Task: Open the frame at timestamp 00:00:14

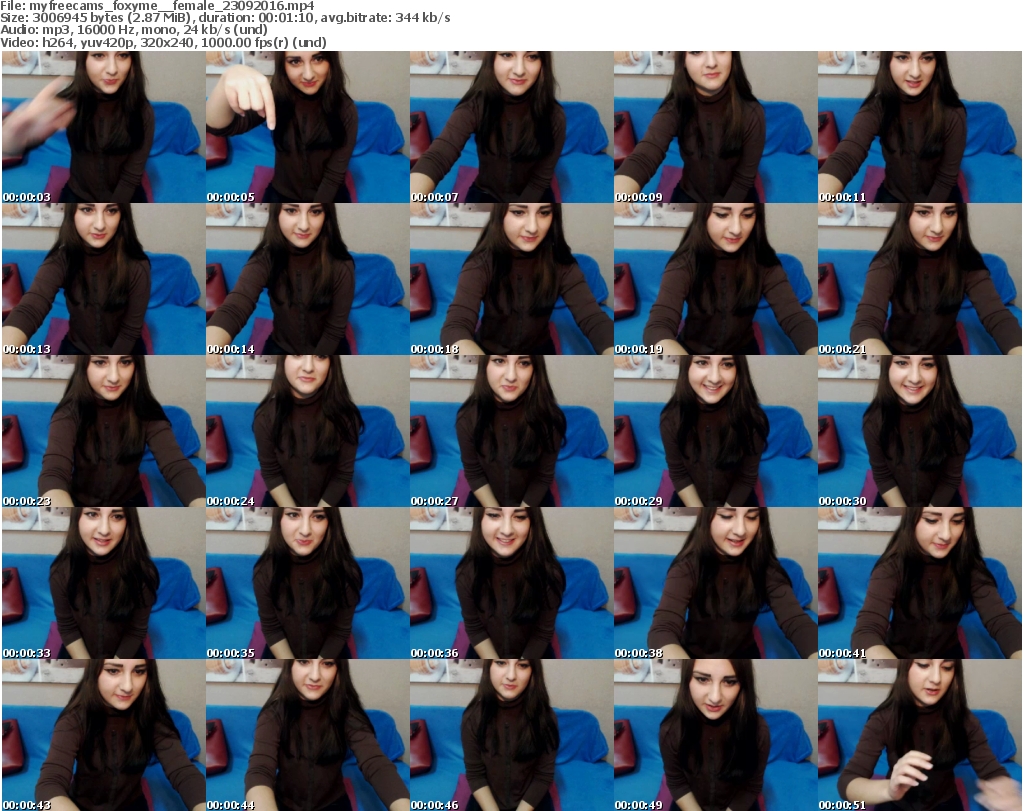Action: click(308, 279)
